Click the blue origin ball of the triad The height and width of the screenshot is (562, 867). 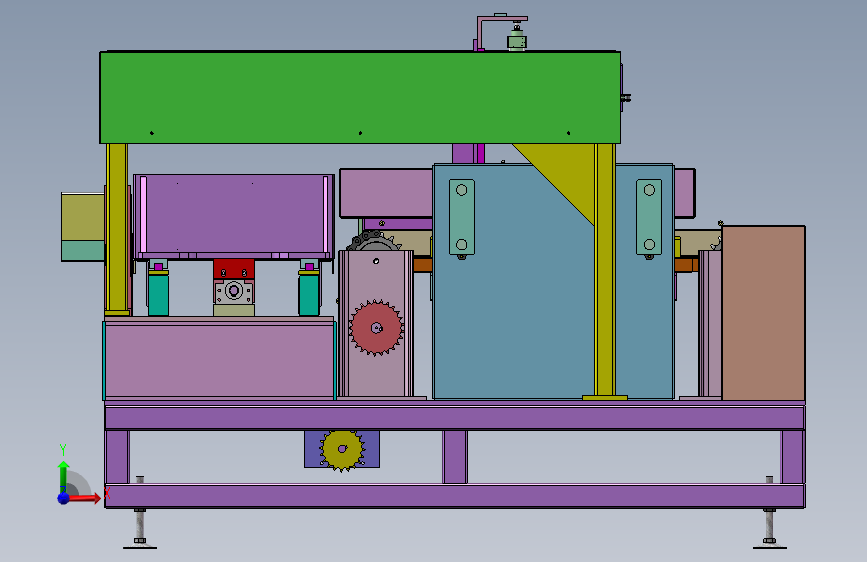[x=64, y=498]
